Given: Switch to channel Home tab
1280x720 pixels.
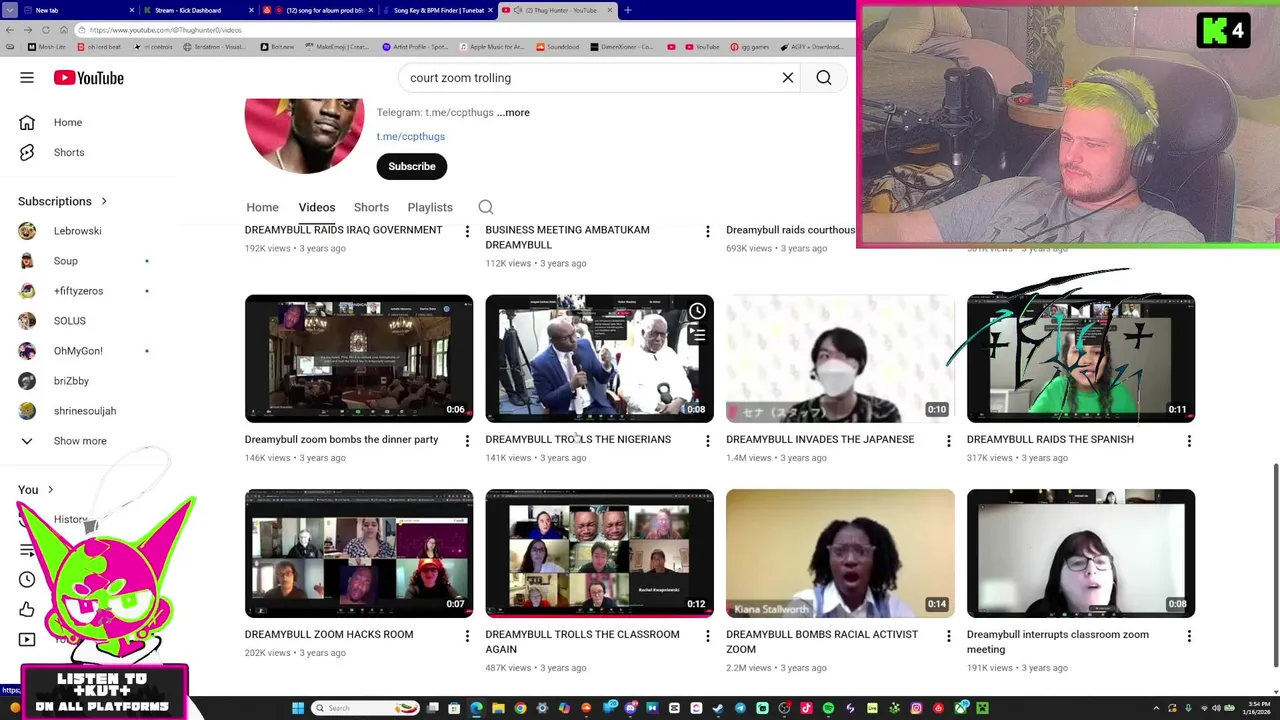Looking at the screenshot, I should click(262, 207).
